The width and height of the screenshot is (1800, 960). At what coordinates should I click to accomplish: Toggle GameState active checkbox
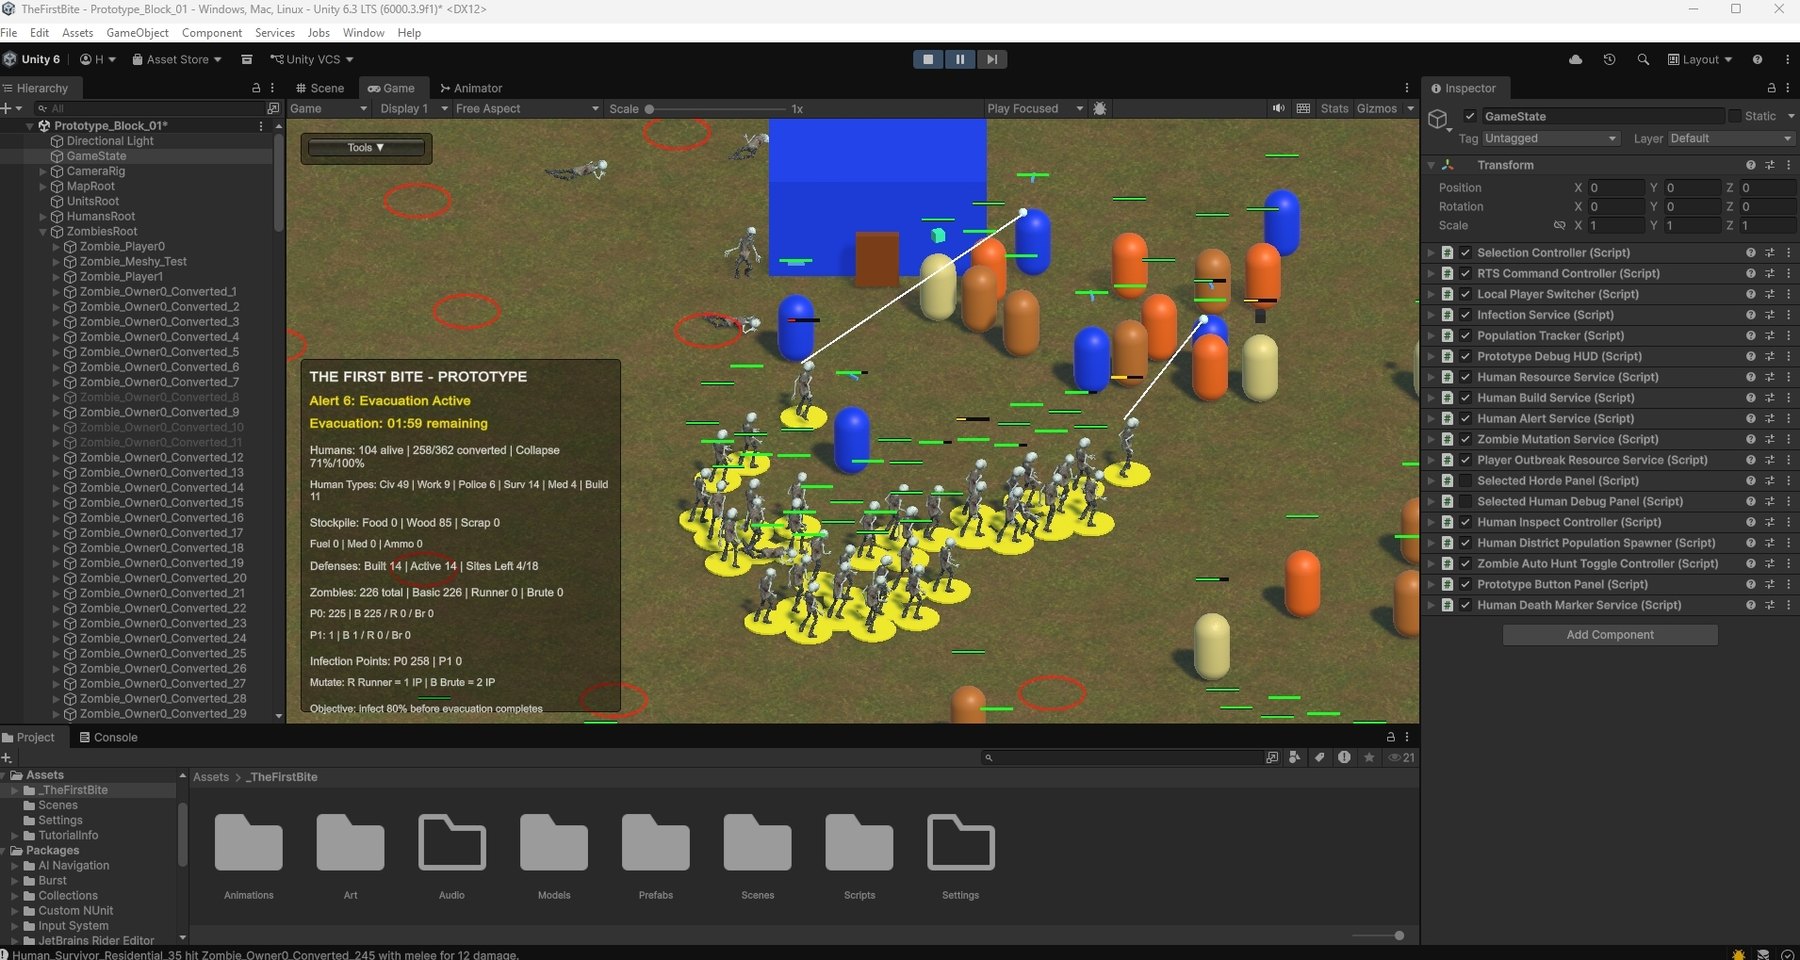point(1469,116)
